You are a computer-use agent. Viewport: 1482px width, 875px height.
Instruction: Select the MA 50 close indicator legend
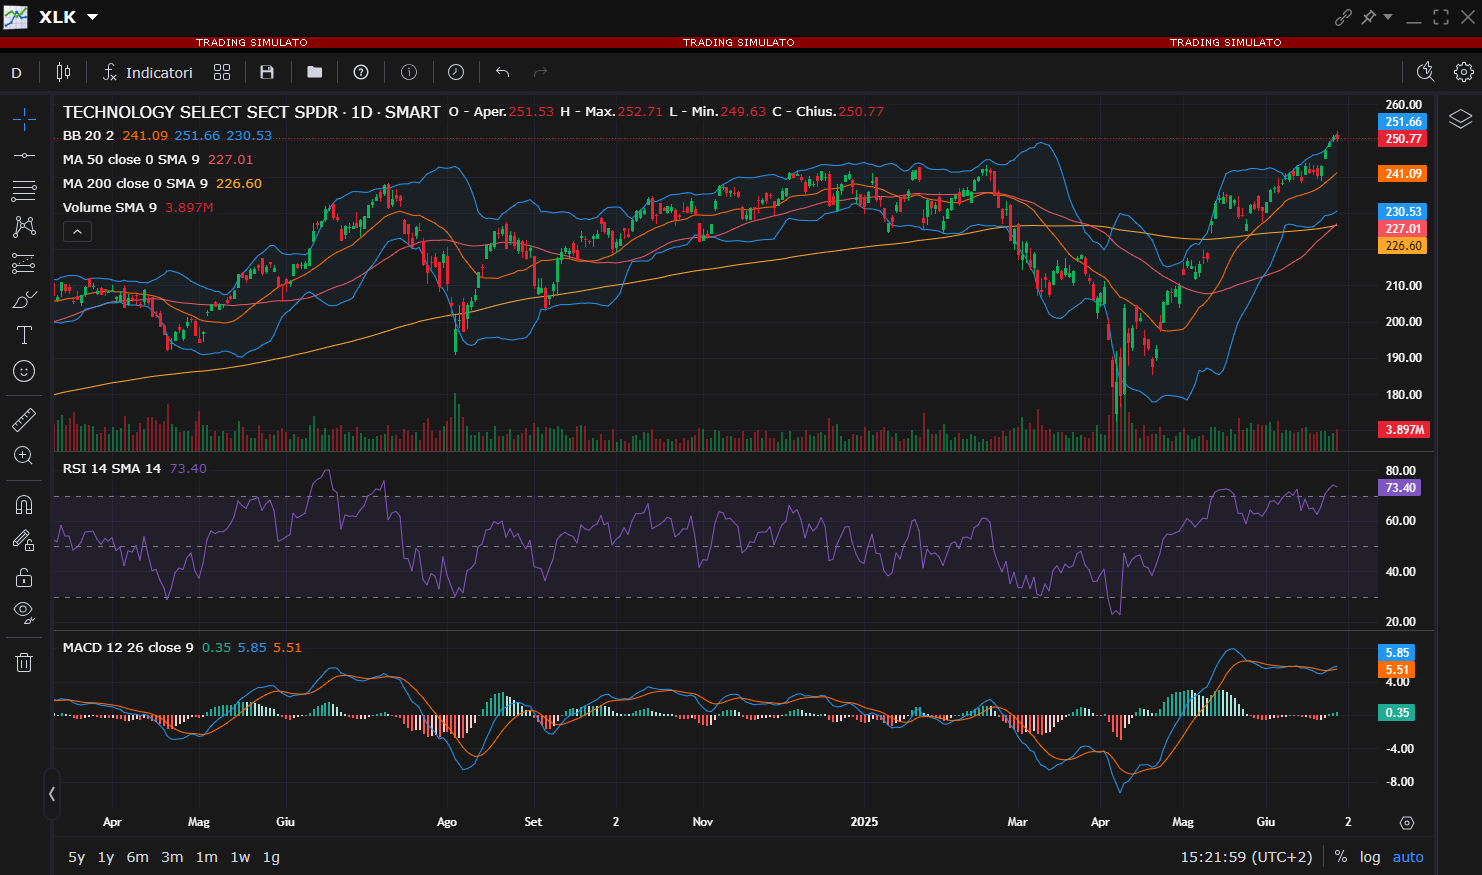131,160
